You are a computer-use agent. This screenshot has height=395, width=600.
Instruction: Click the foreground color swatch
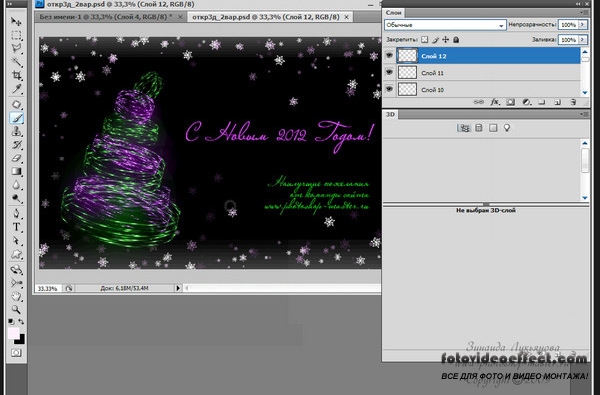(13, 333)
